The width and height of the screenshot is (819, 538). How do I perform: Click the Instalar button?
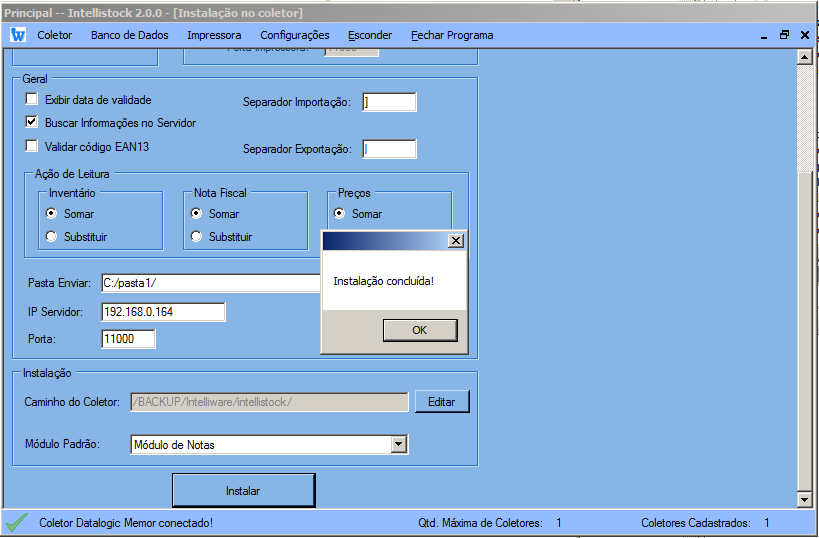pyautogui.click(x=243, y=490)
